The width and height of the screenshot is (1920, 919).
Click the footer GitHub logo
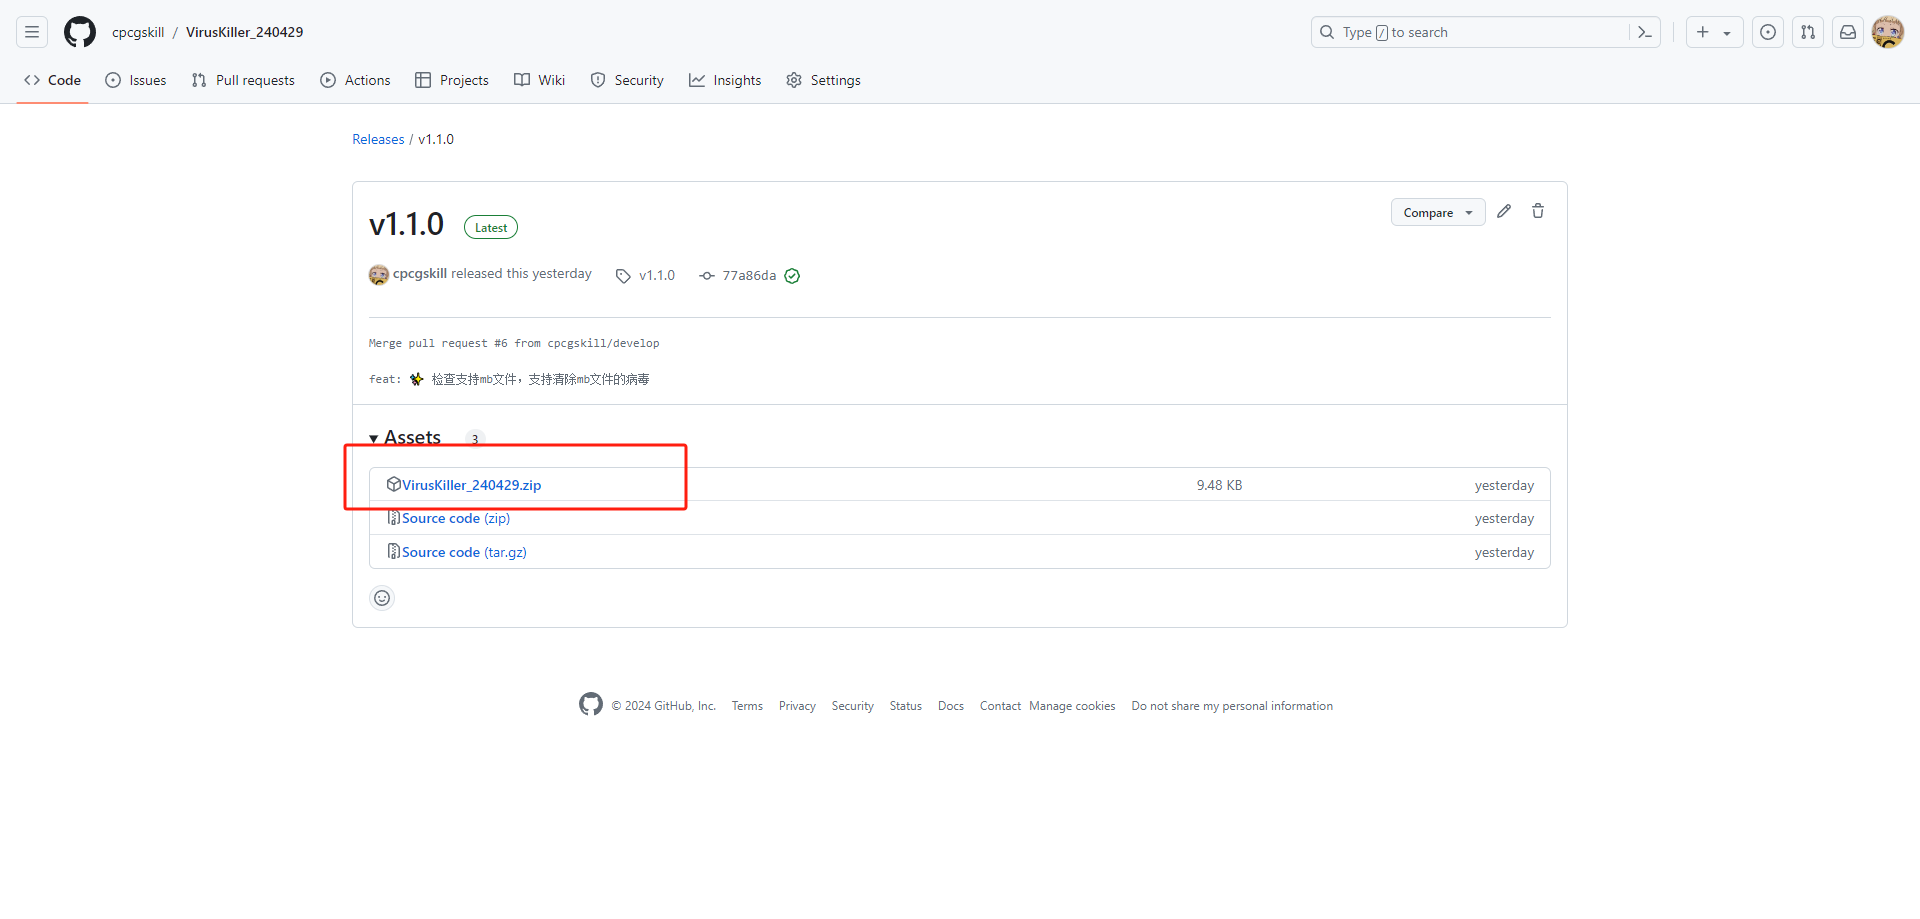click(591, 704)
